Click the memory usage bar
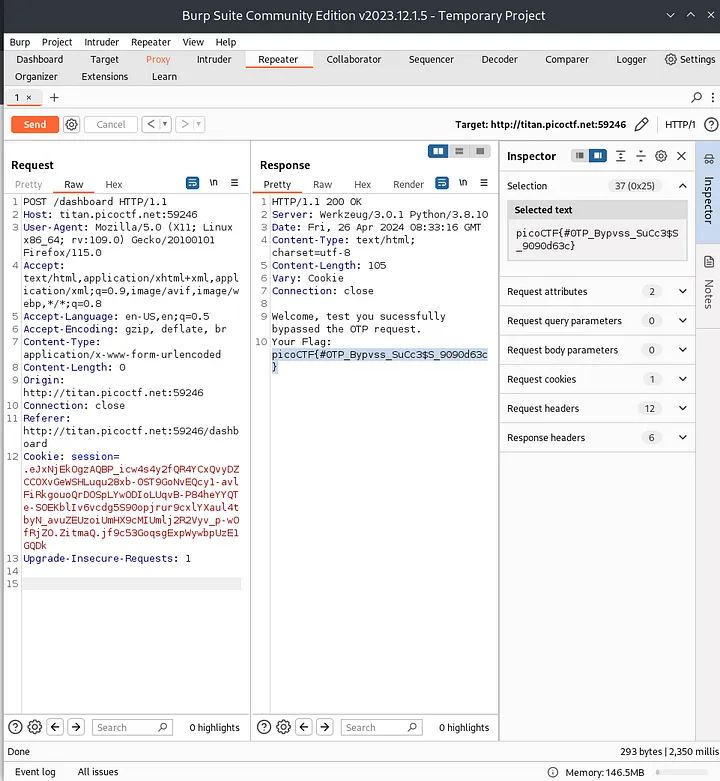This screenshot has height=781, width=720. click(682, 772)
